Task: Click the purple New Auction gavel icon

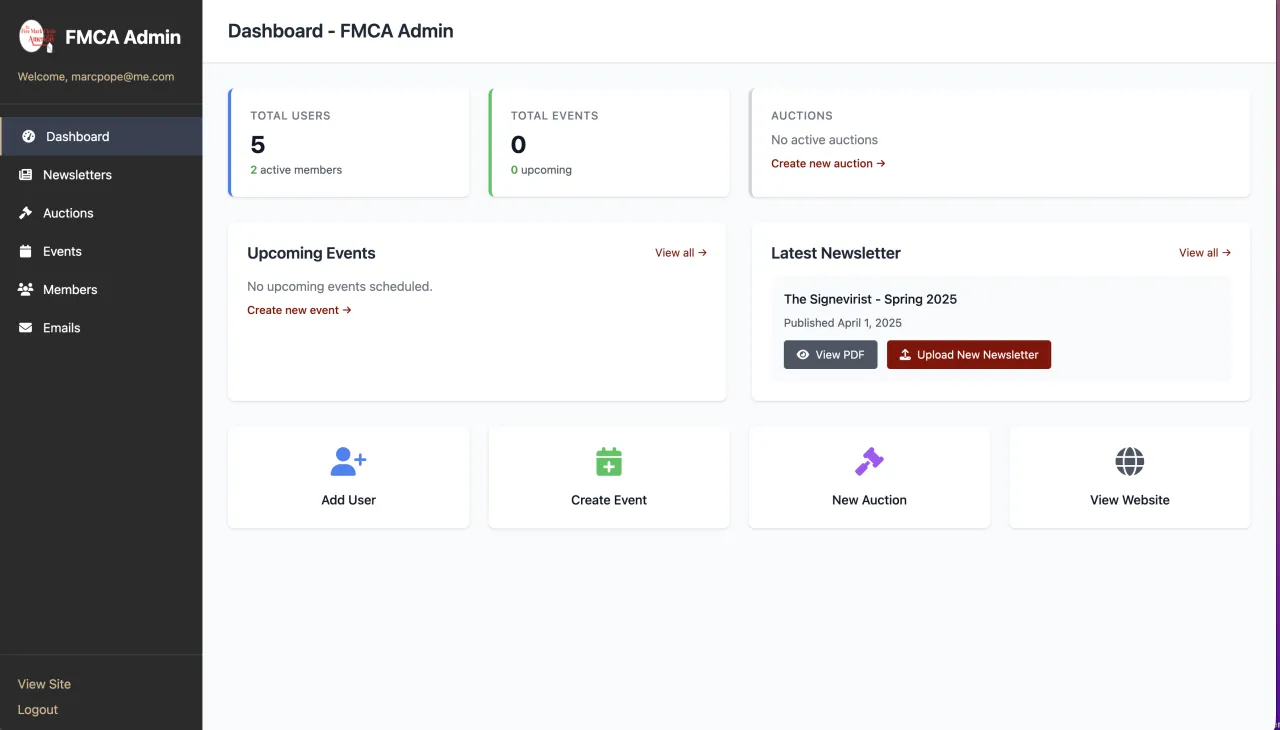Action: coord(869,461)
